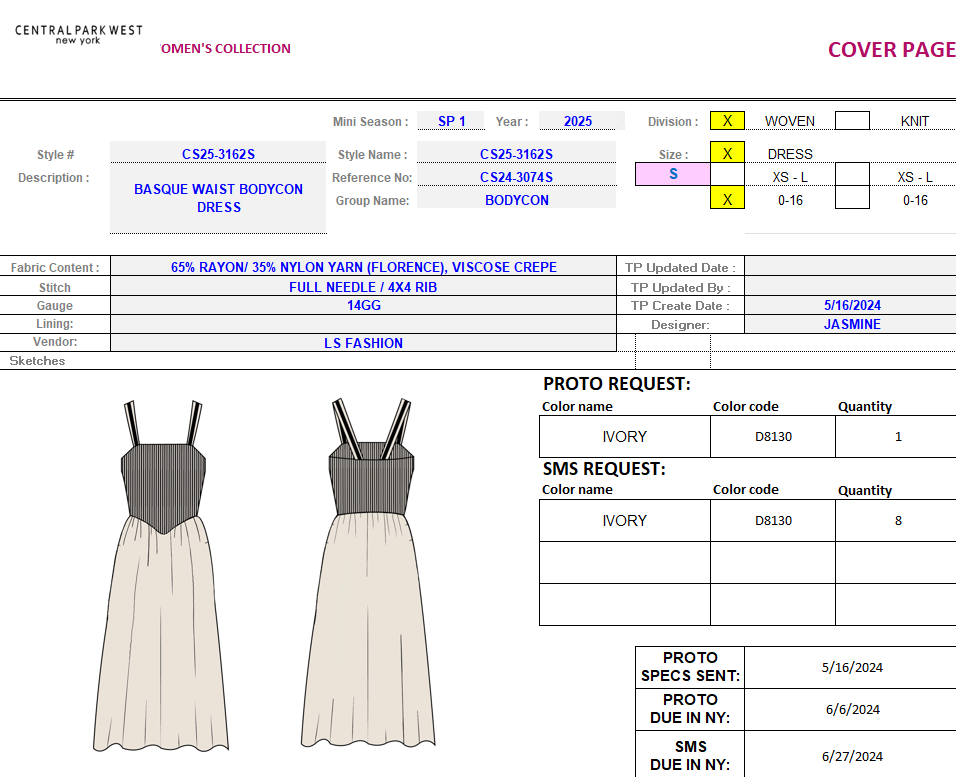Viewport: 956px width, 777px height.
Task: Click the PROTO DUE IN NY: label
Action: tap(690, 709)
